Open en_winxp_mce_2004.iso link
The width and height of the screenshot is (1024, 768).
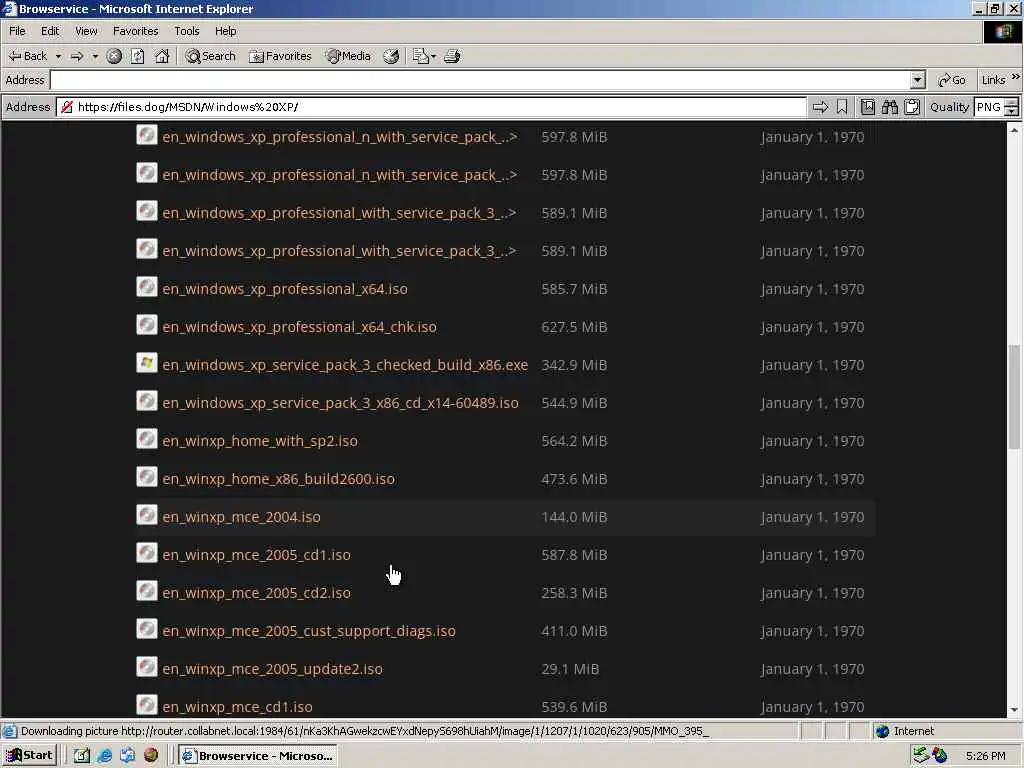(x=242, y=517)
